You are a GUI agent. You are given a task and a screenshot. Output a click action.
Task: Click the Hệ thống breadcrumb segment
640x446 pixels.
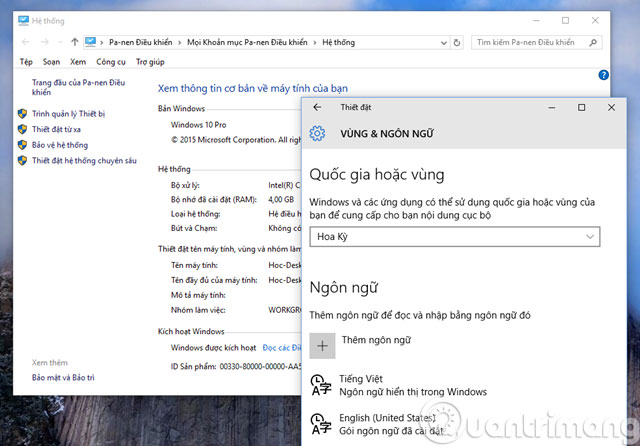[x=338, y=42]
